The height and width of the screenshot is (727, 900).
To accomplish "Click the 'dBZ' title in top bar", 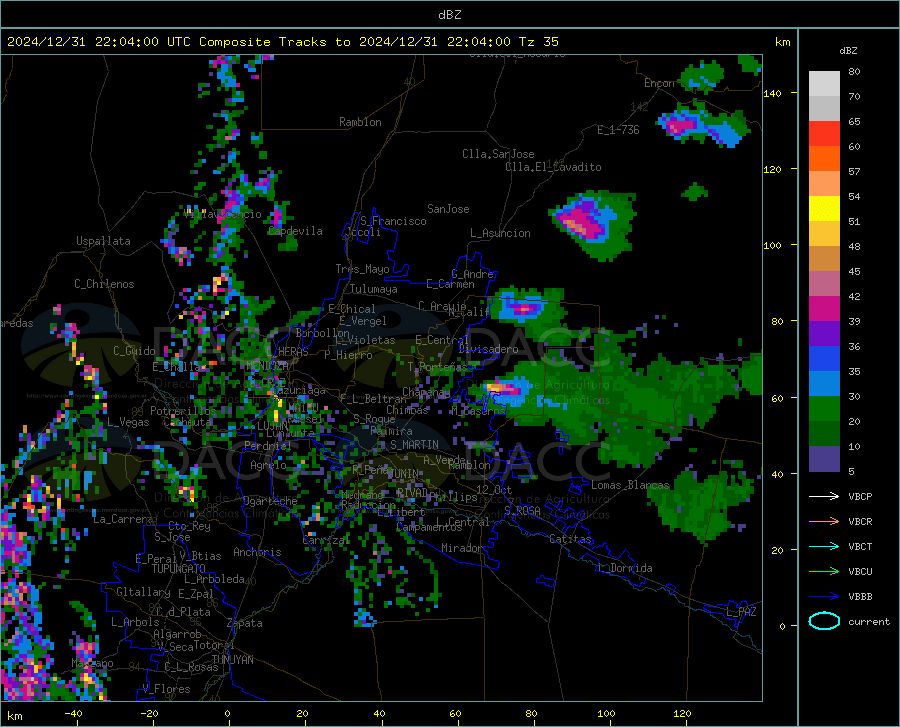I will tap(449, 15).
